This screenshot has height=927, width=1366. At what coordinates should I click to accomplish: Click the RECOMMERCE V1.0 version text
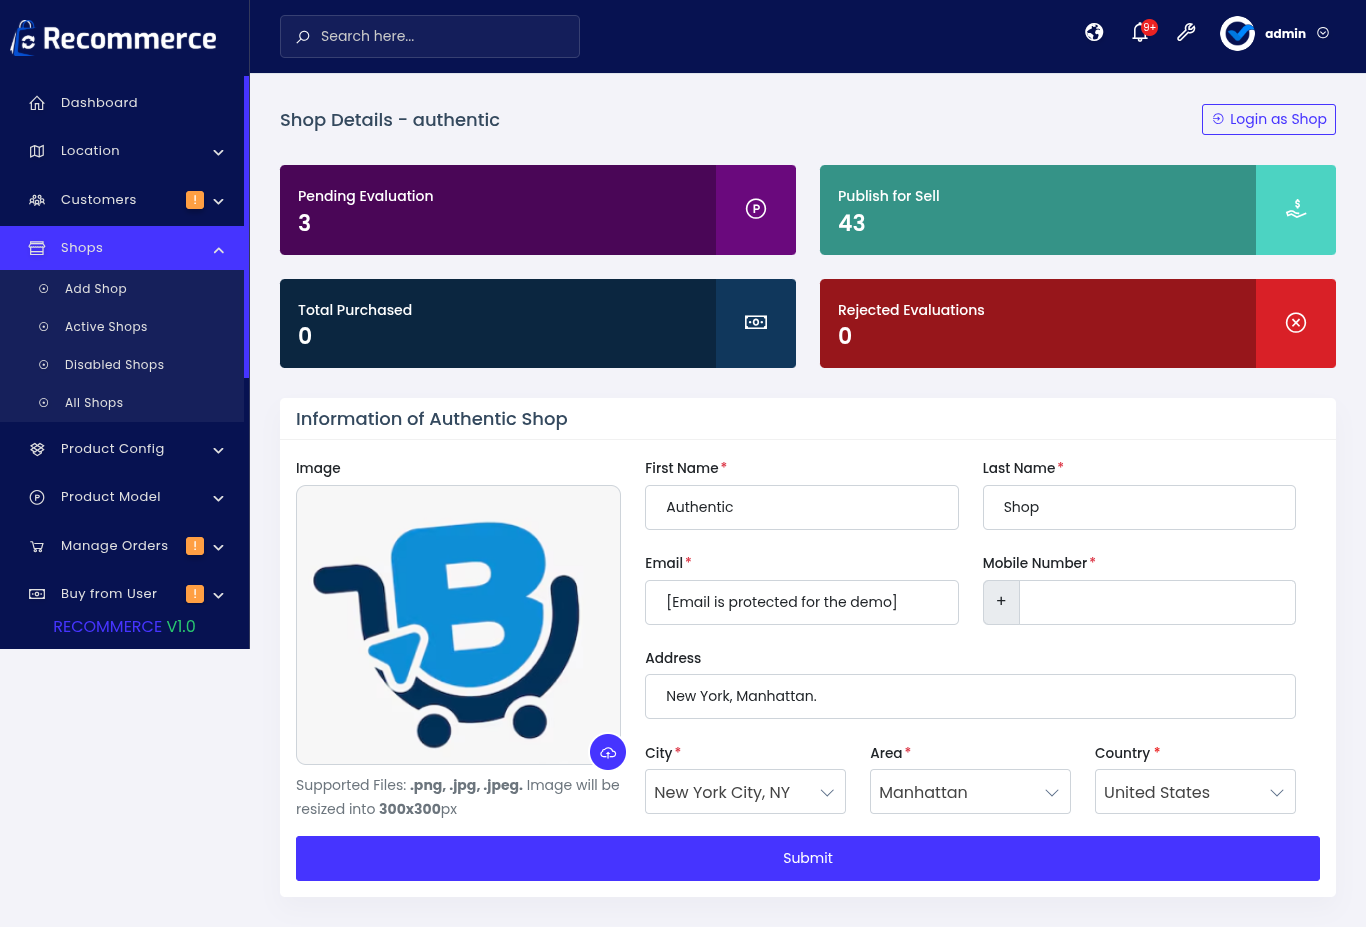(124, 626)
